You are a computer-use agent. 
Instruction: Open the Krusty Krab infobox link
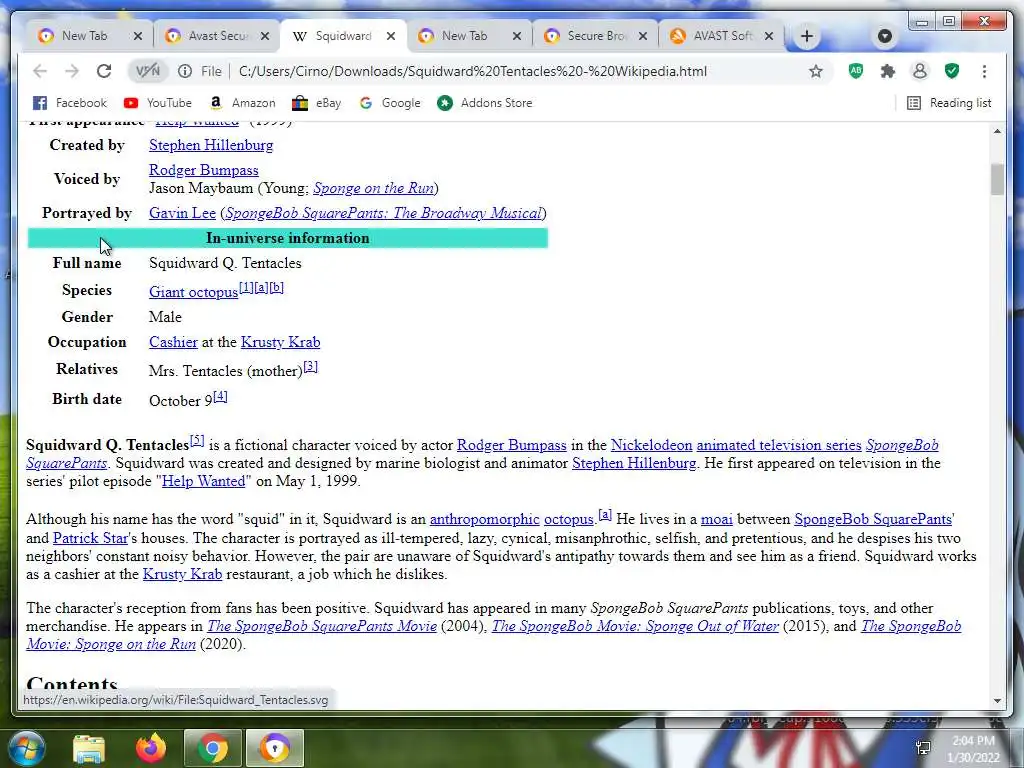(x=280, y=342)
